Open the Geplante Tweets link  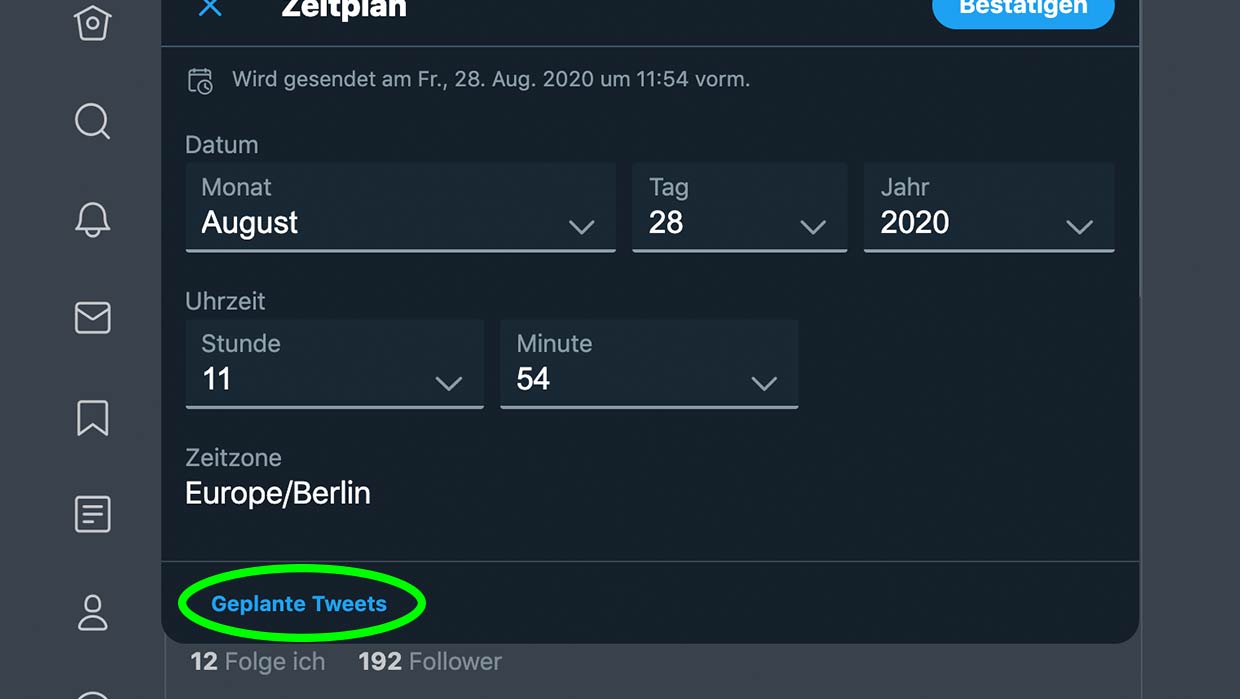[x=299, y=604]
